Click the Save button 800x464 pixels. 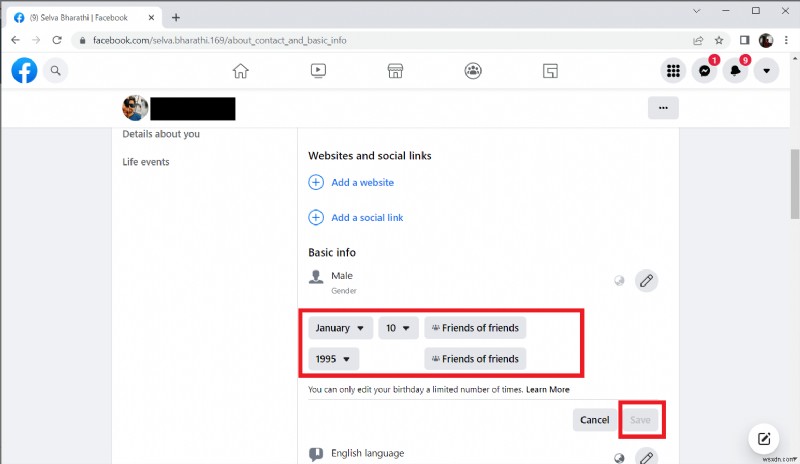(x=640, y=420)
